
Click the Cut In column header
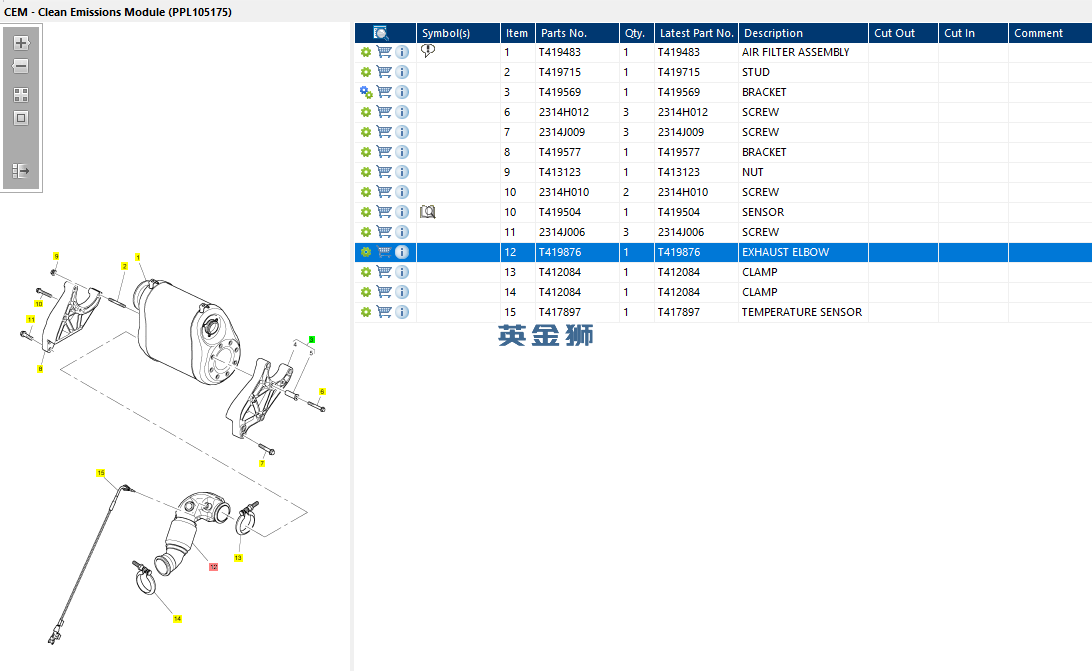pyautogui.click(x=973, y=33)
